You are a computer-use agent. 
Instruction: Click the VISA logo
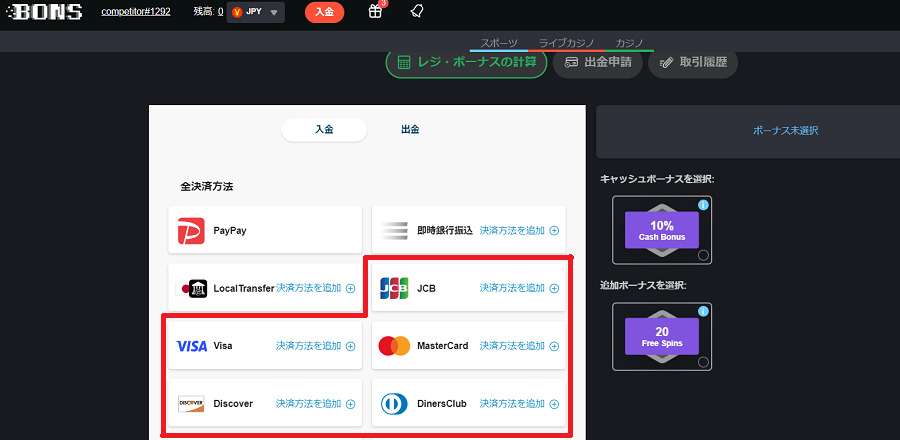click(x=192, y=346)
